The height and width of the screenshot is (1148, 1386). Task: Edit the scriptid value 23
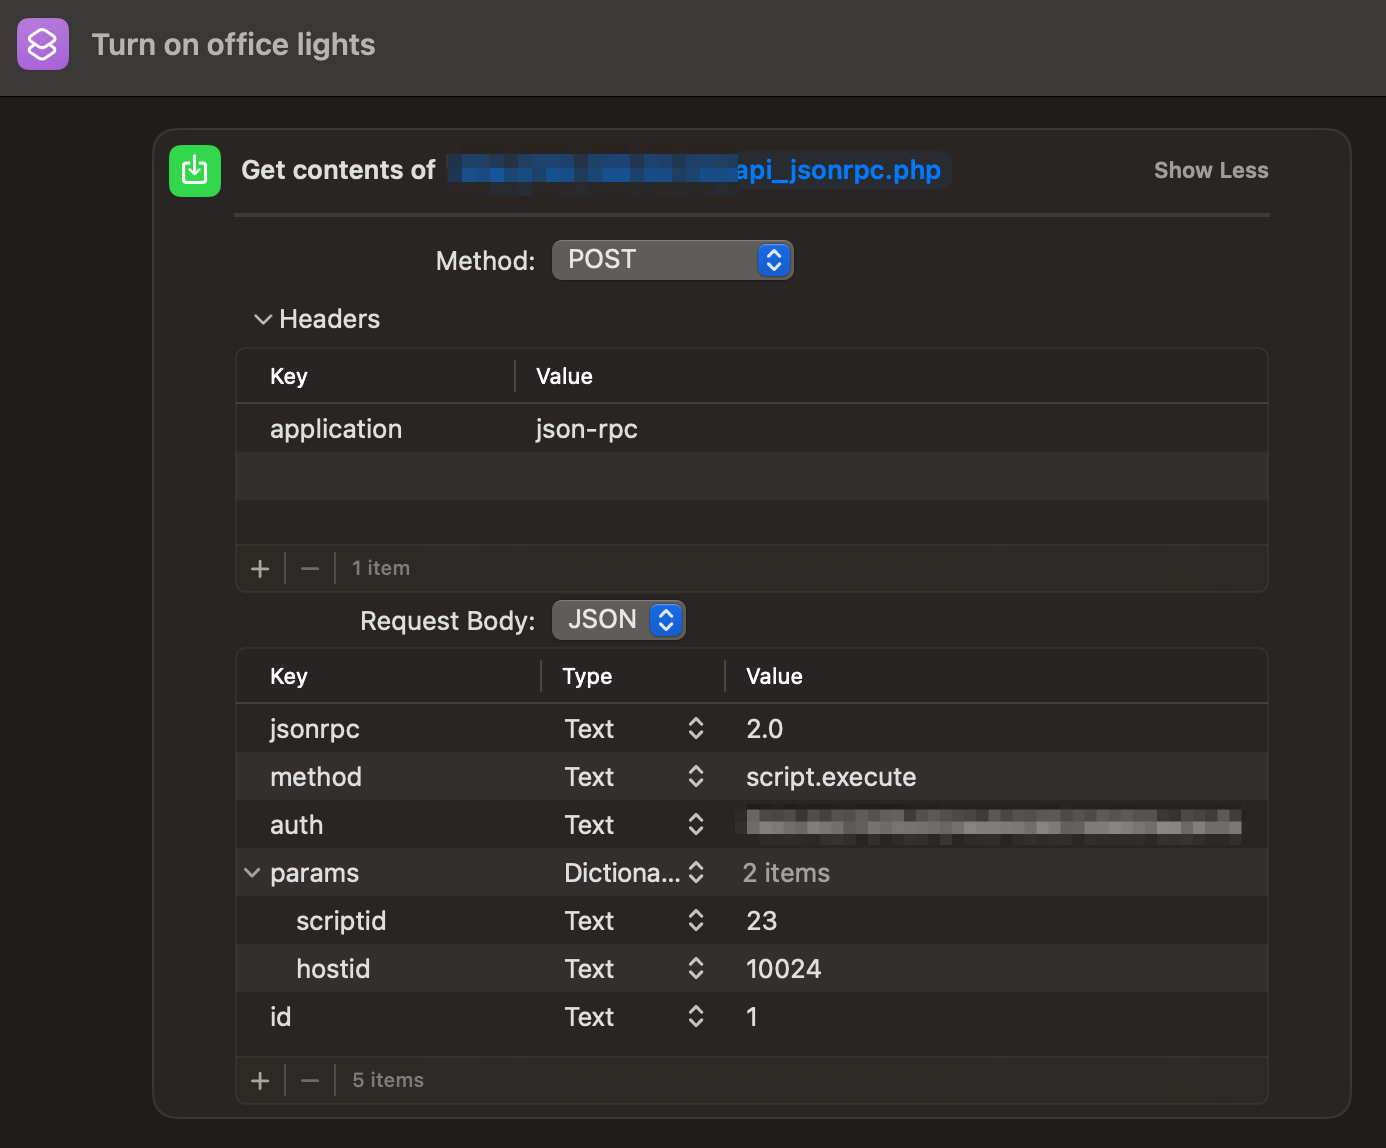[x=761, y=921]
